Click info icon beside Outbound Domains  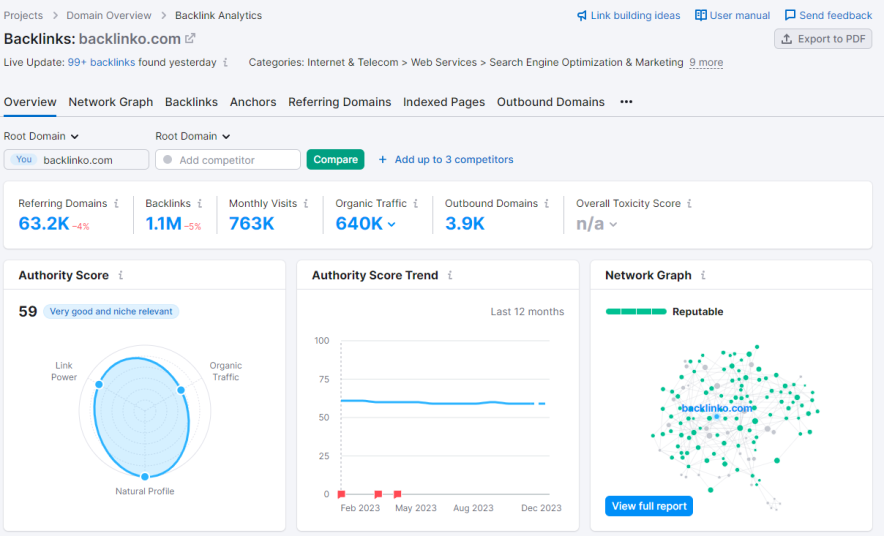click(x=549, y=203)
